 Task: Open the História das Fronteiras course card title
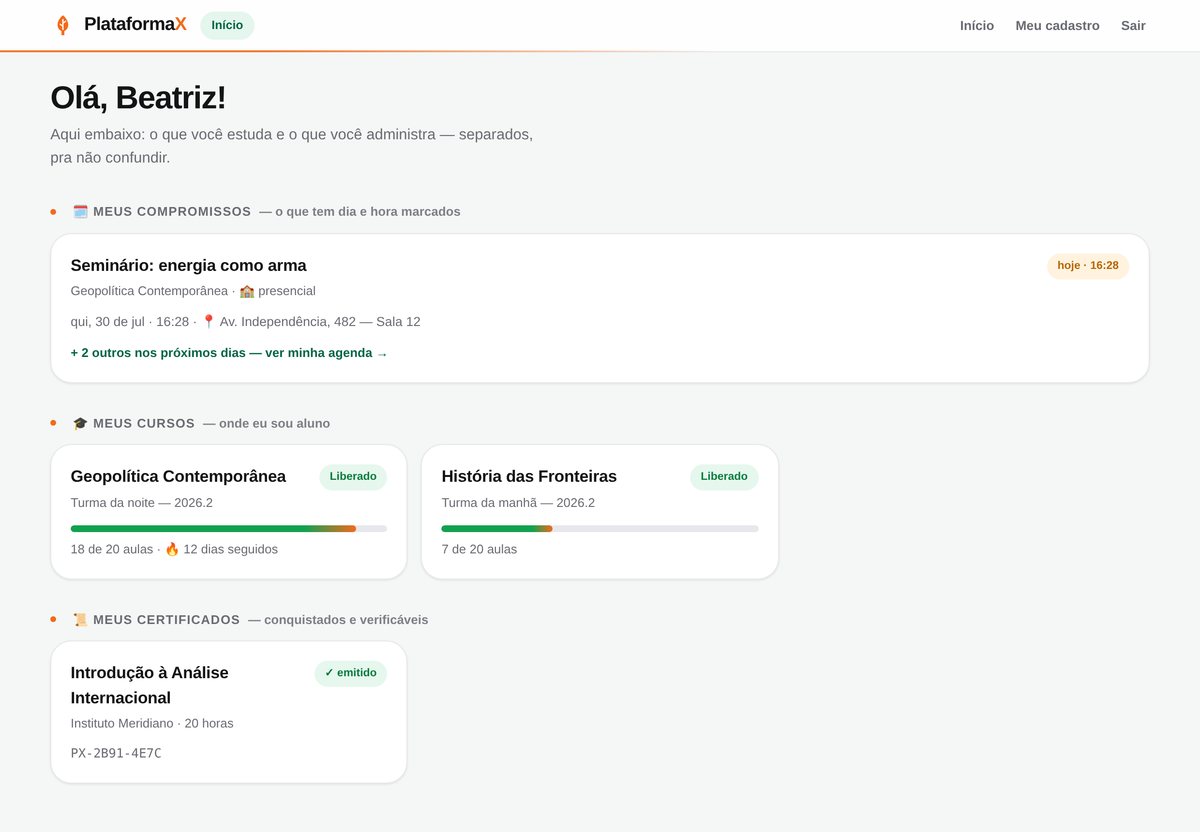point(529,476)
